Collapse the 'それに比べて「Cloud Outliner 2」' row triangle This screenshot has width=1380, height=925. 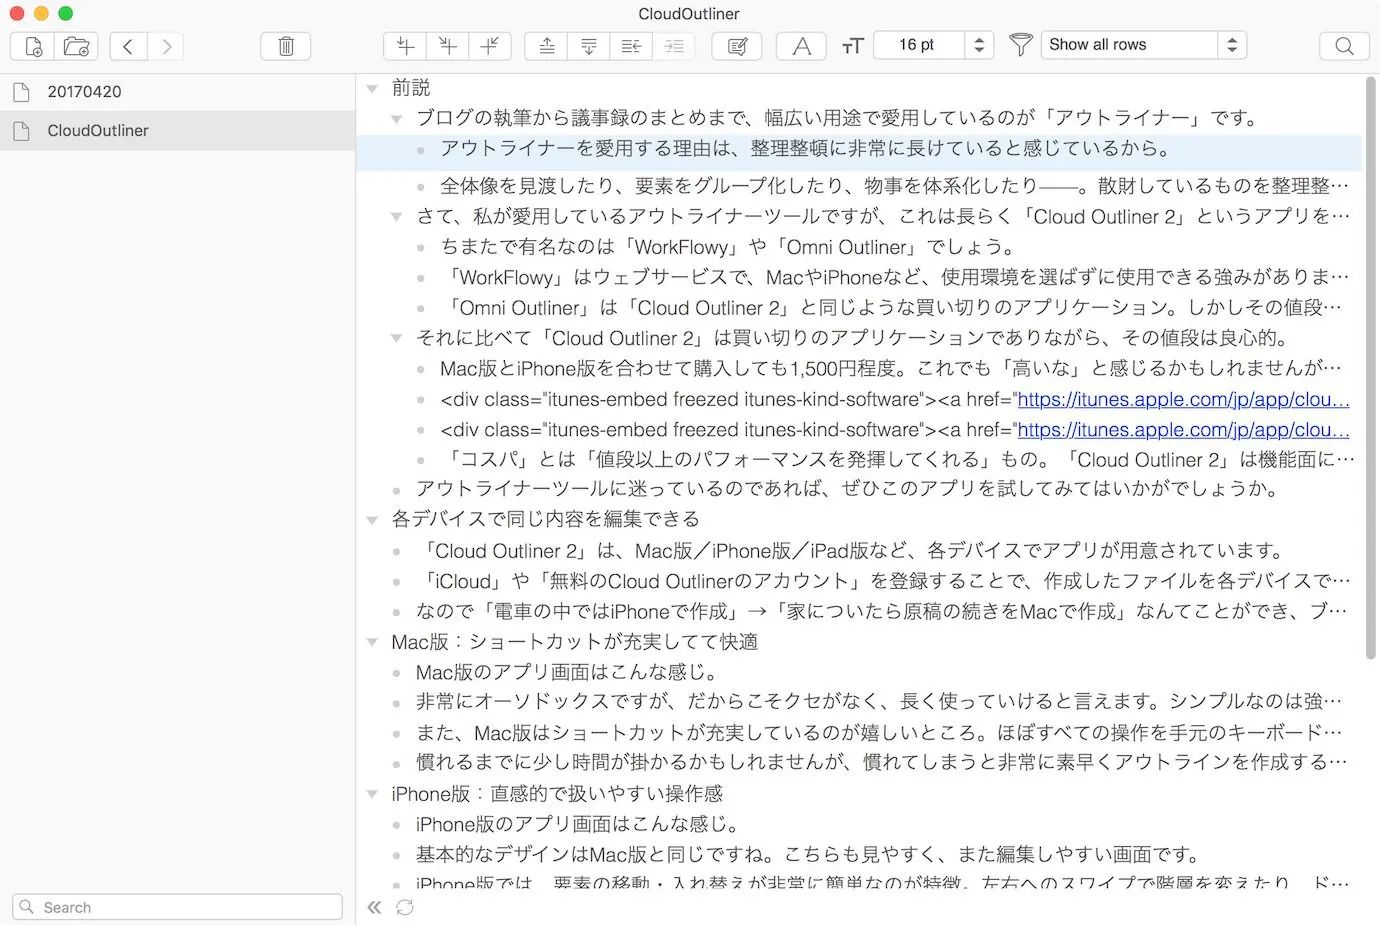pos(396,339)
